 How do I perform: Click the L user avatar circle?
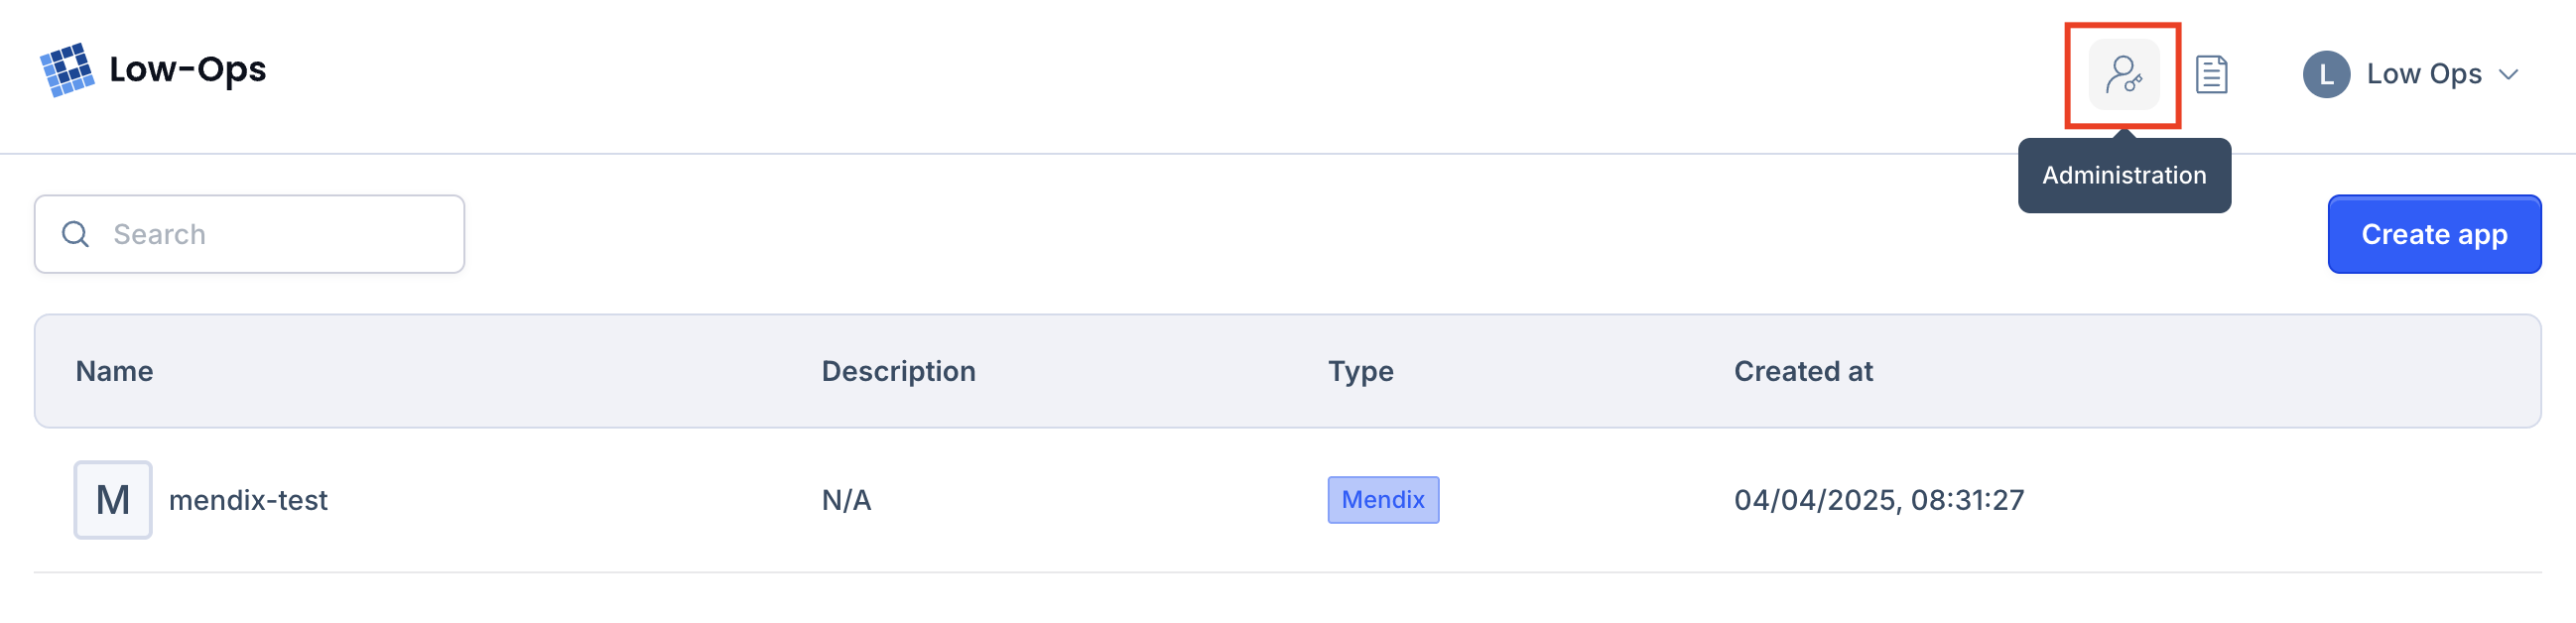(2326, 74)
